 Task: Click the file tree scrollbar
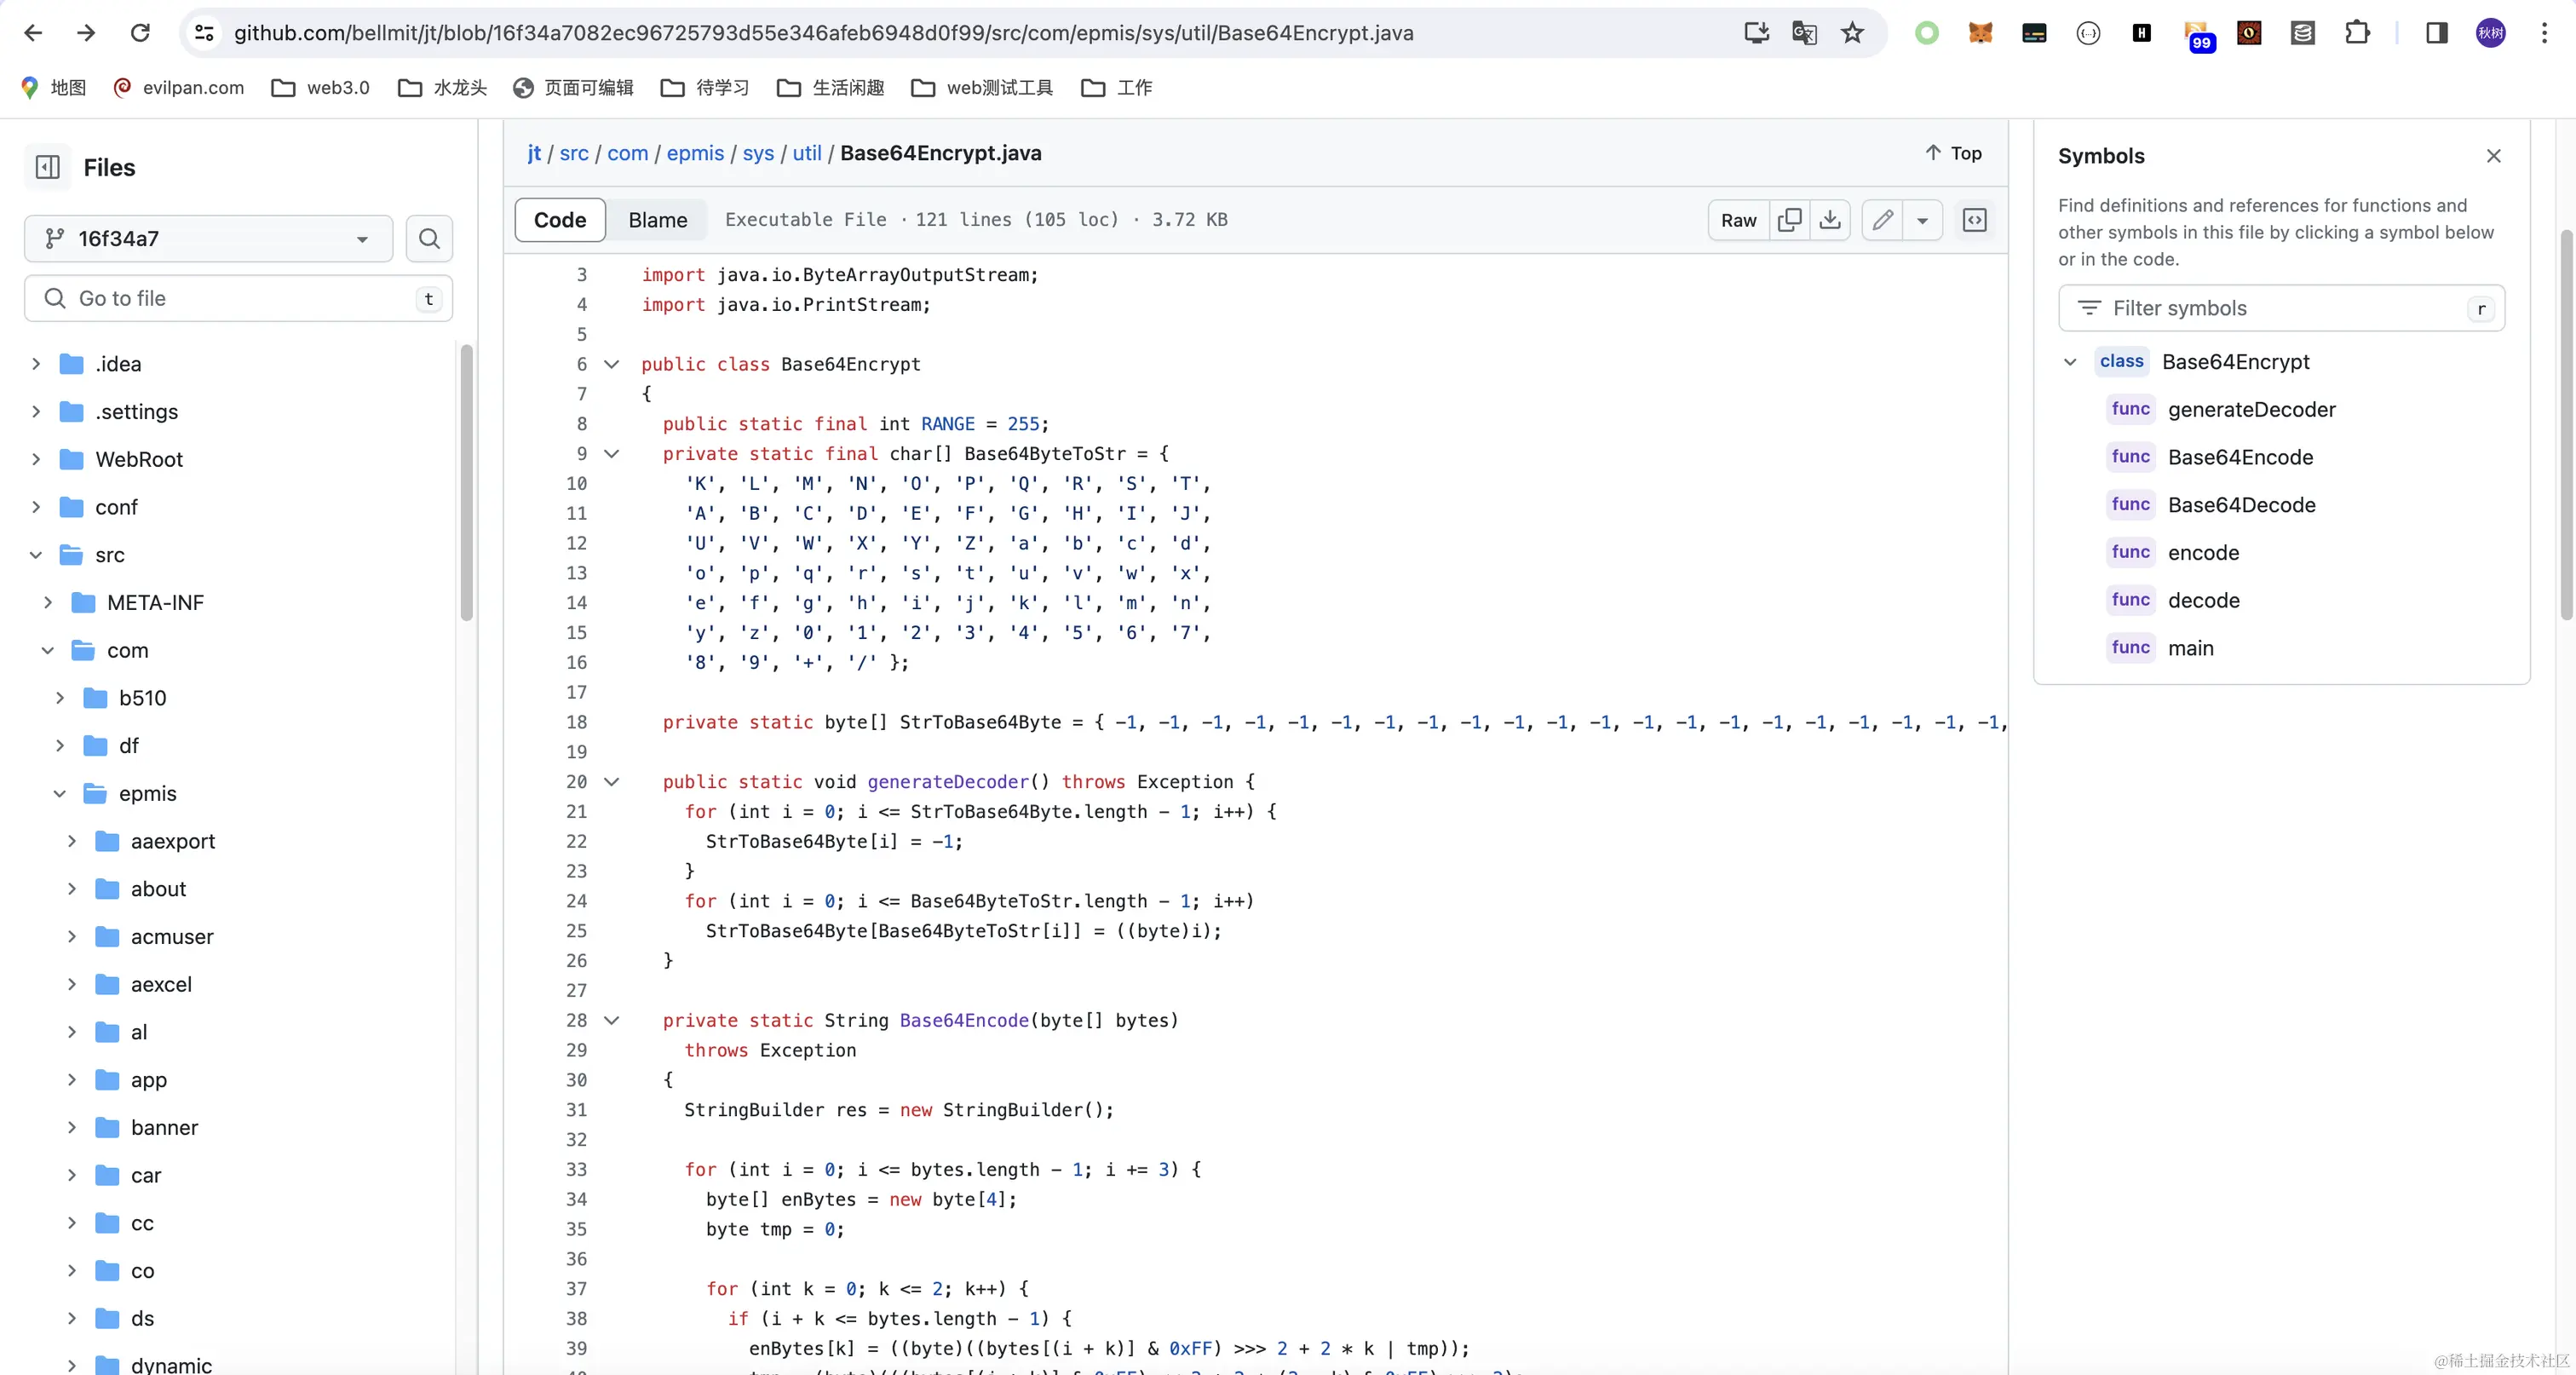click(x=466, y=482)
